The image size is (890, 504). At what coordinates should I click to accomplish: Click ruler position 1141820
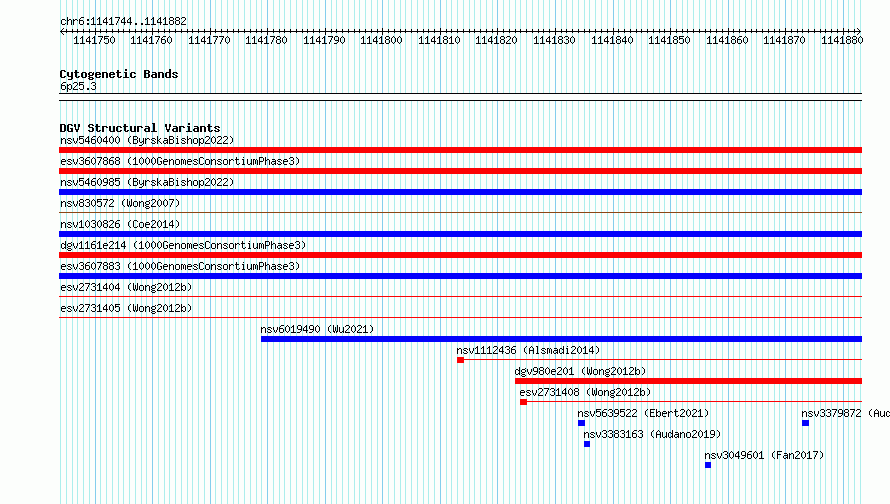(x=497, y=40)
